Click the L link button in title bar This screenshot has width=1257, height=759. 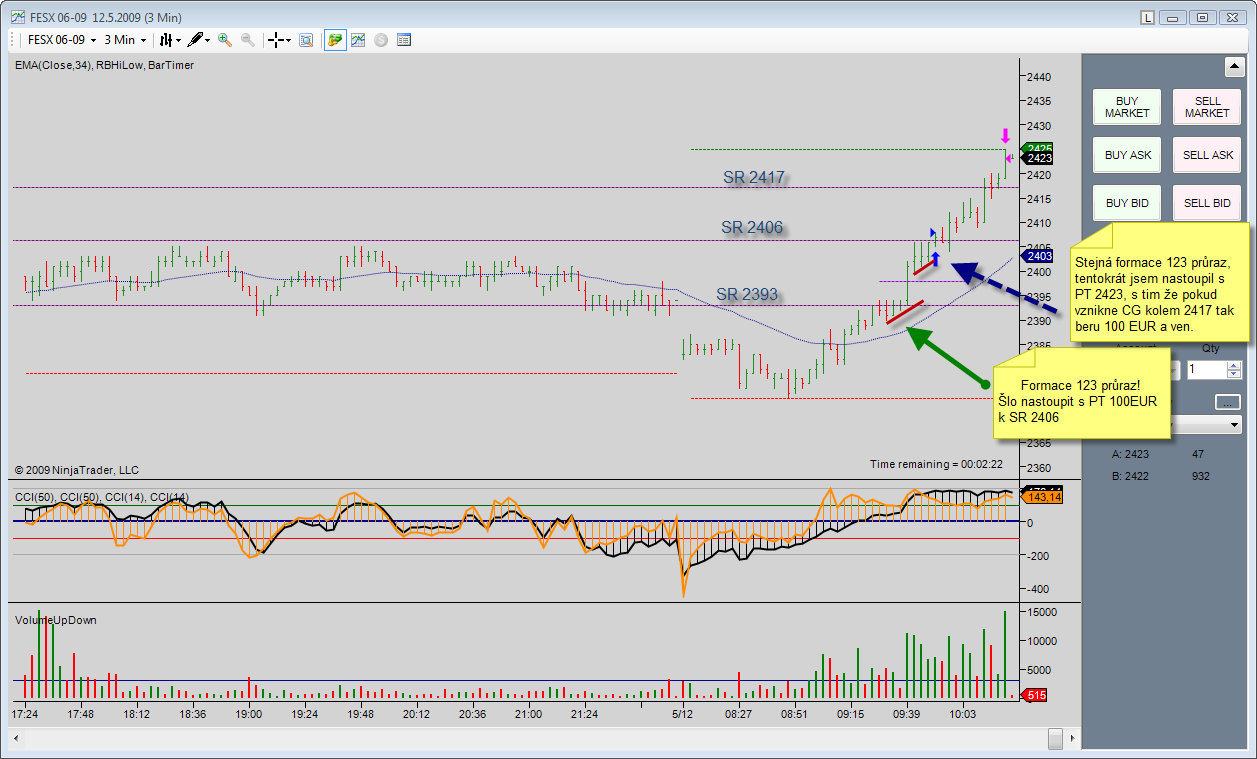click(x=1147, y=17)
